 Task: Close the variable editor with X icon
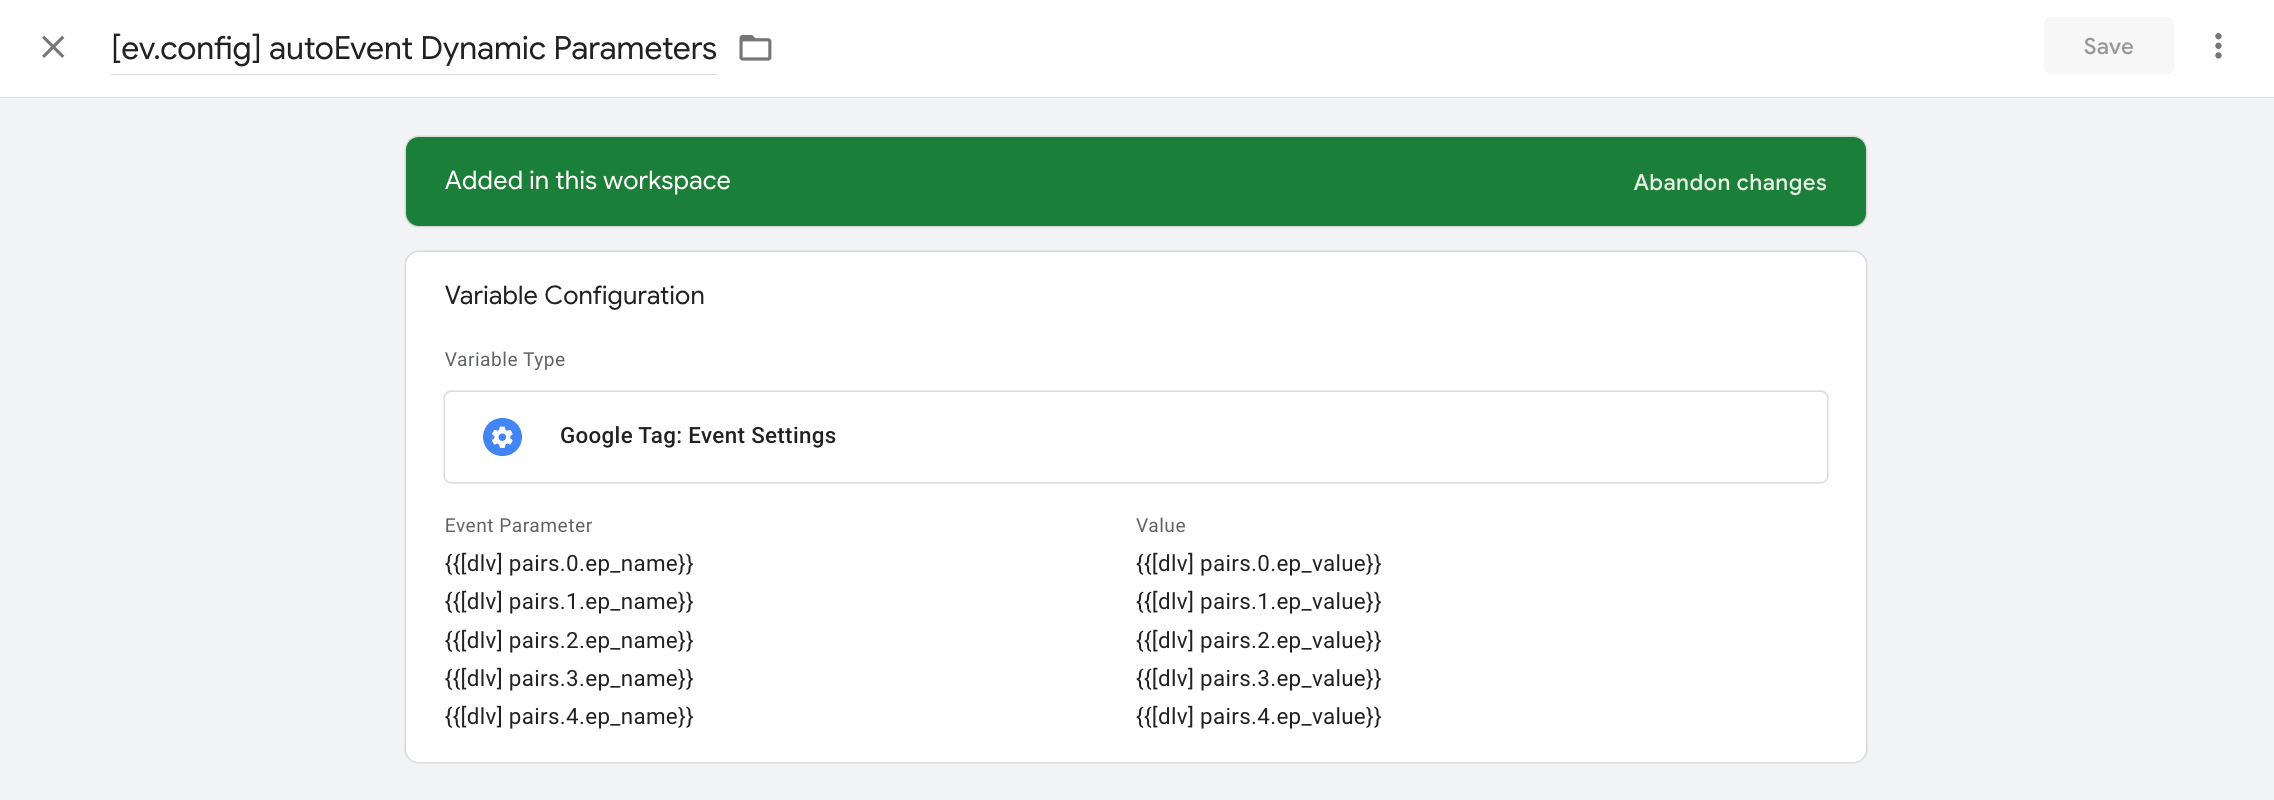click(53, 47)
